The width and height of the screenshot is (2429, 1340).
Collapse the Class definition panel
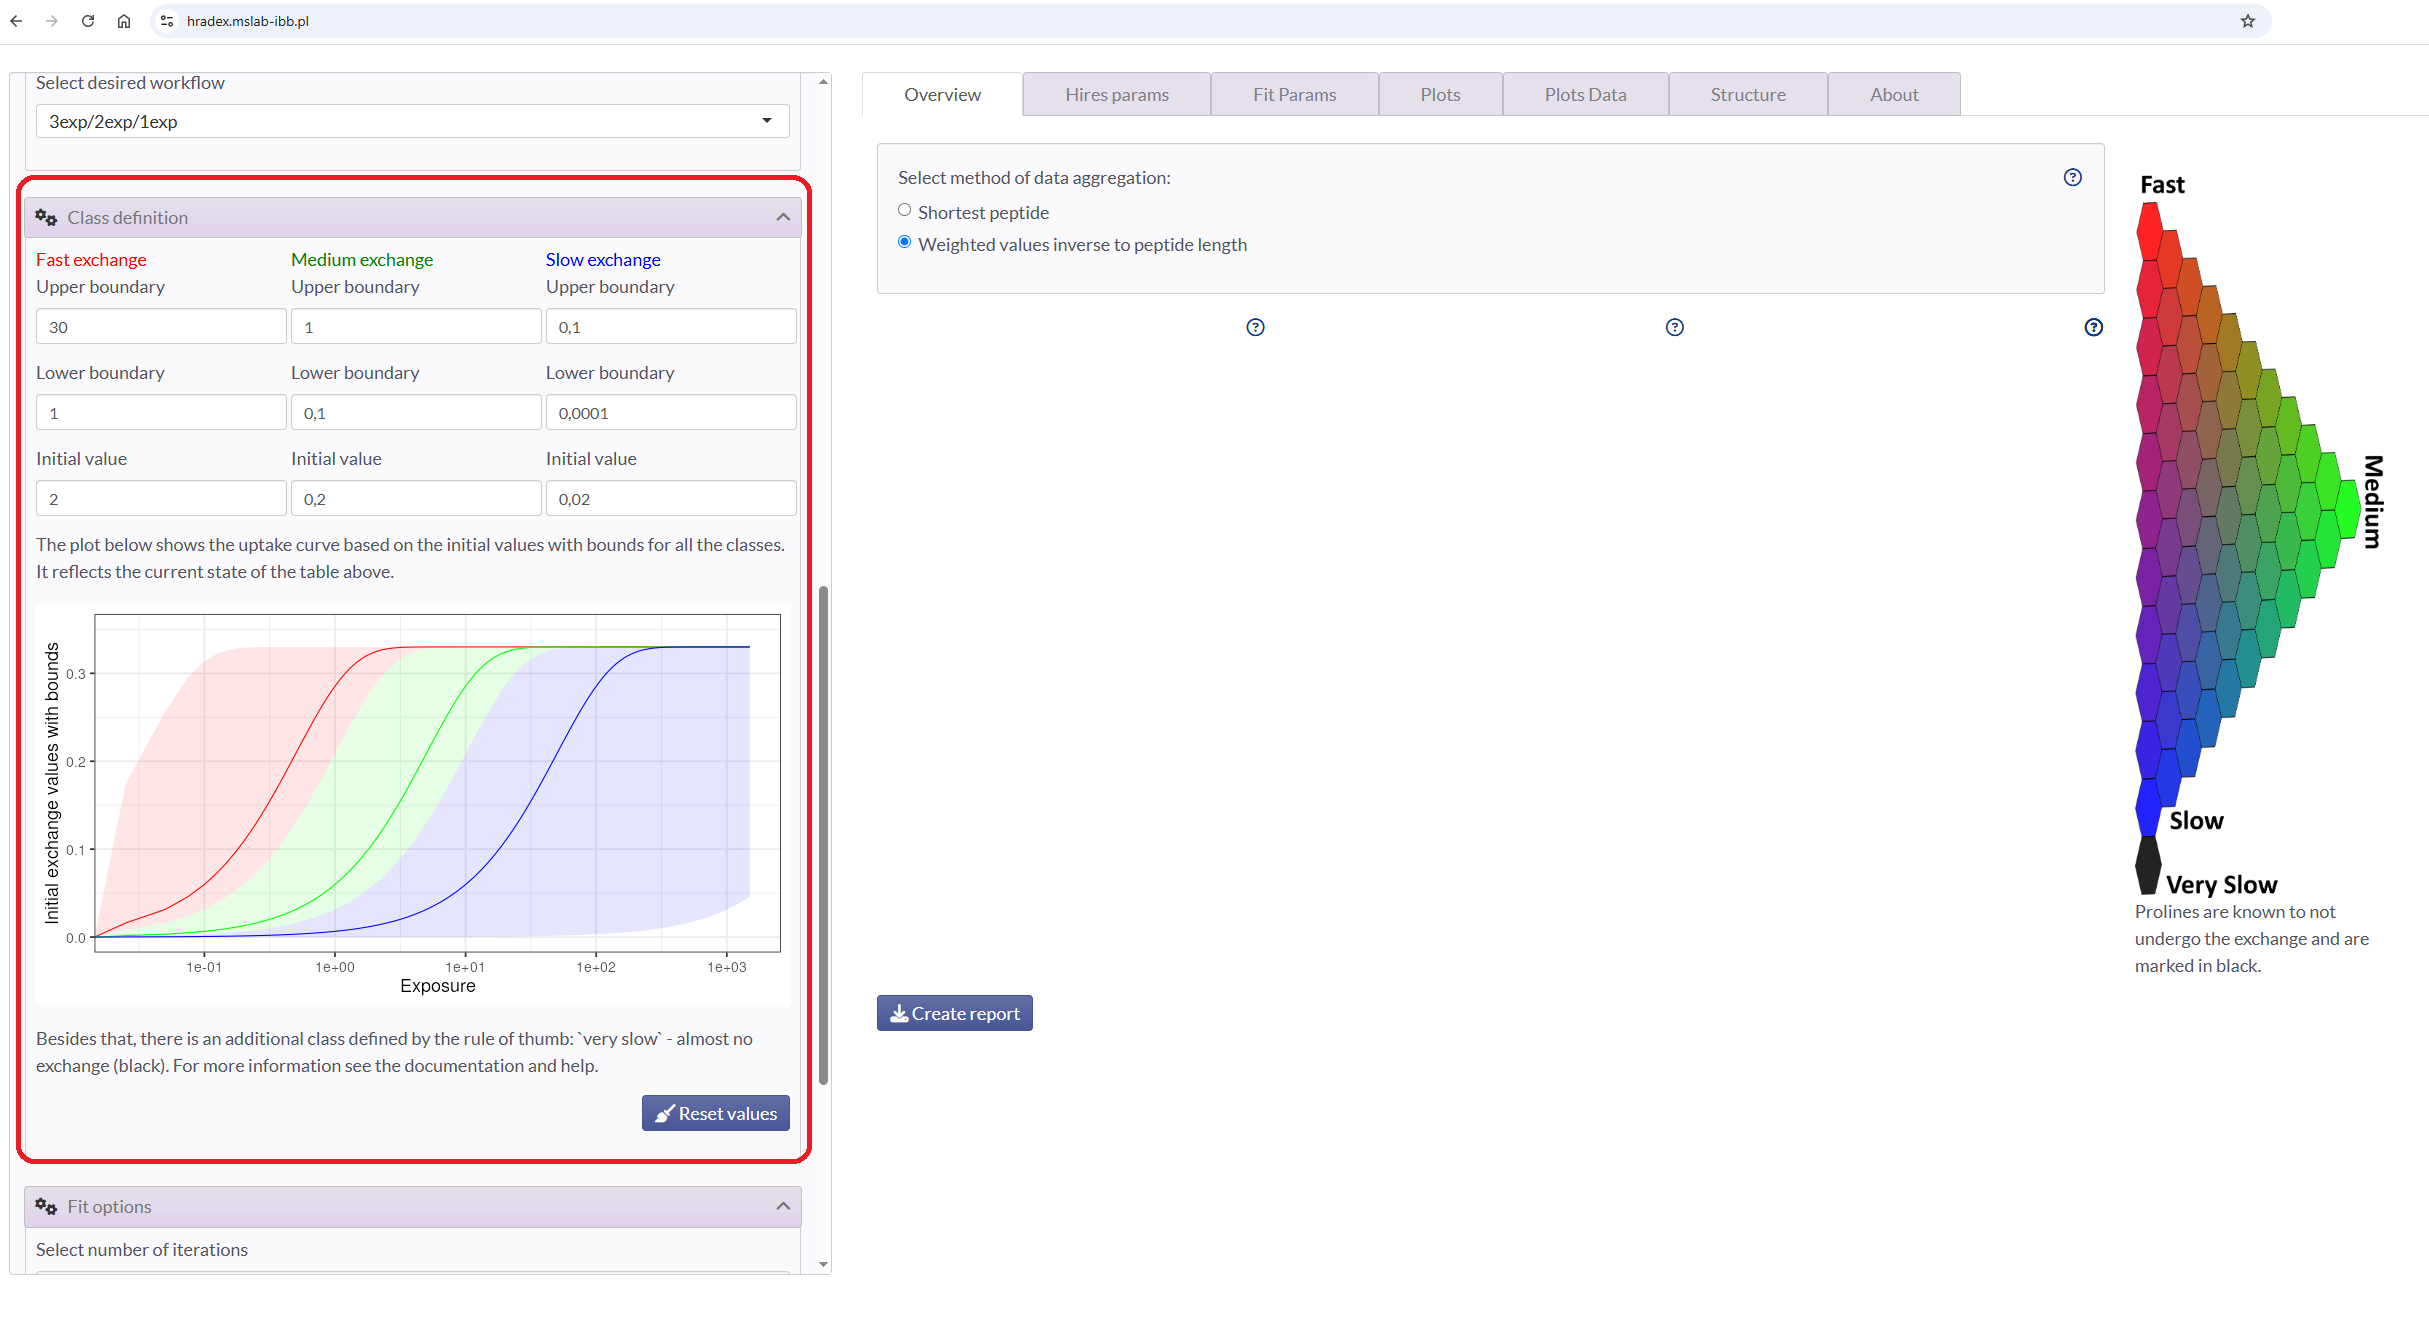click(783, 217)
